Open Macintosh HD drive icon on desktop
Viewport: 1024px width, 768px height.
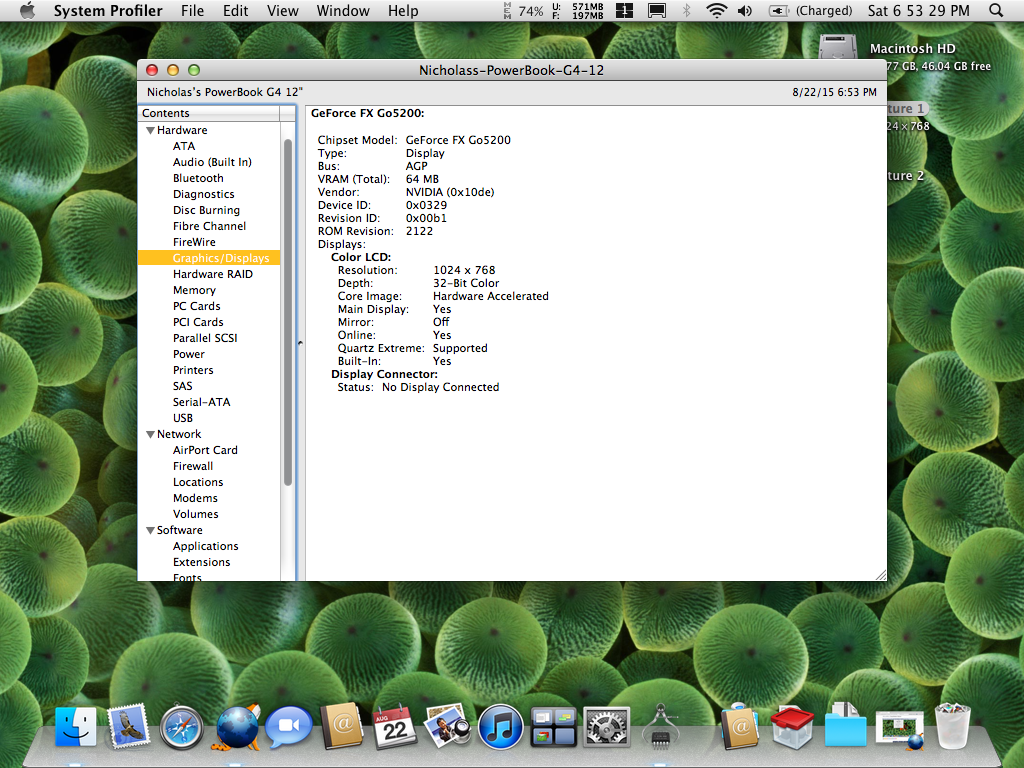tap(838, 47)
